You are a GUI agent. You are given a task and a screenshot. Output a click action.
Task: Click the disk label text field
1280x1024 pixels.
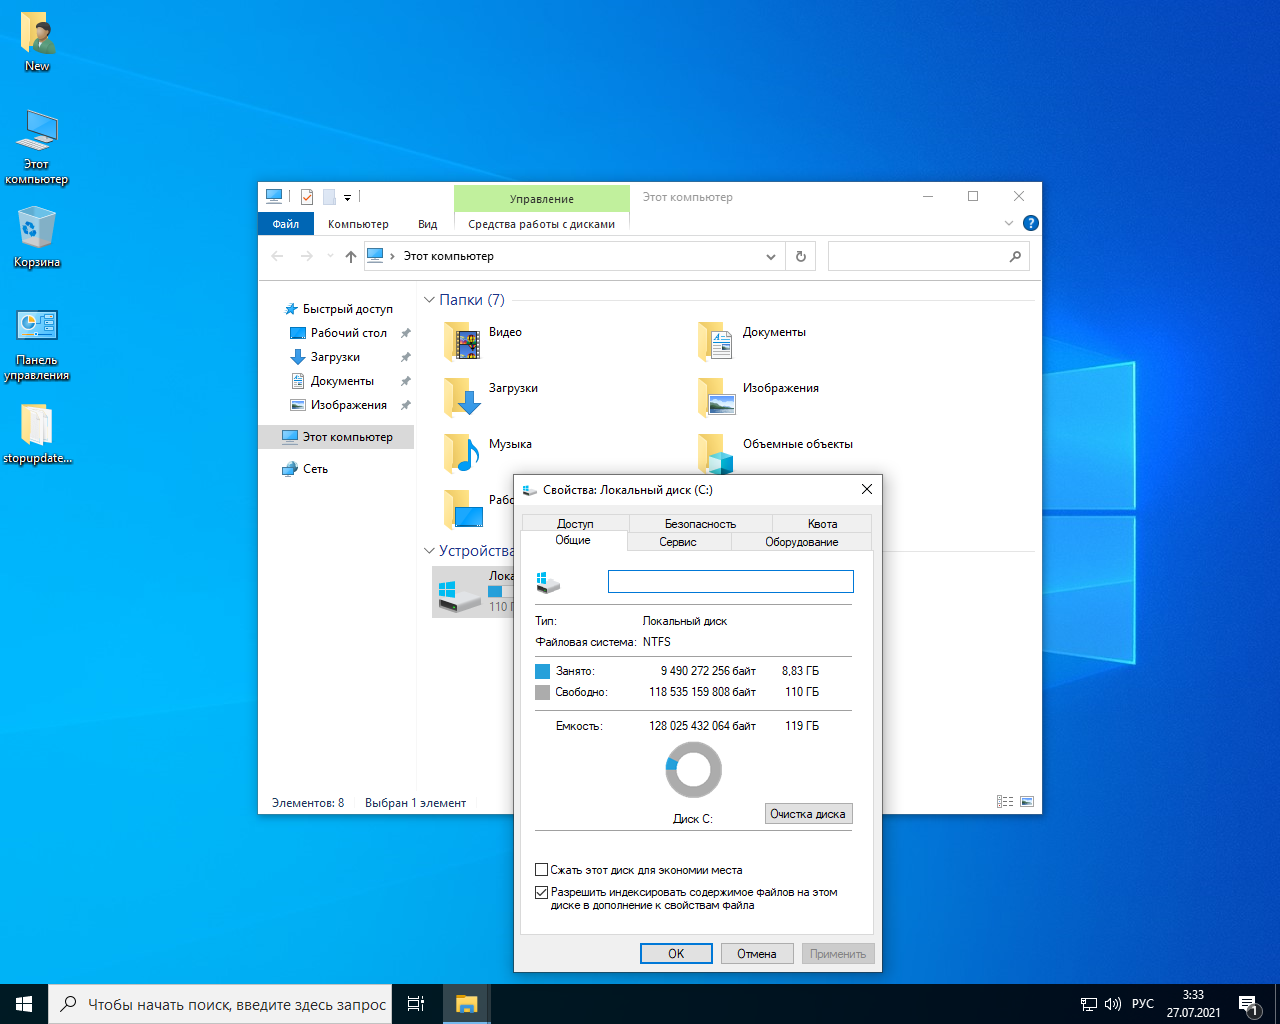pos(730,582)
